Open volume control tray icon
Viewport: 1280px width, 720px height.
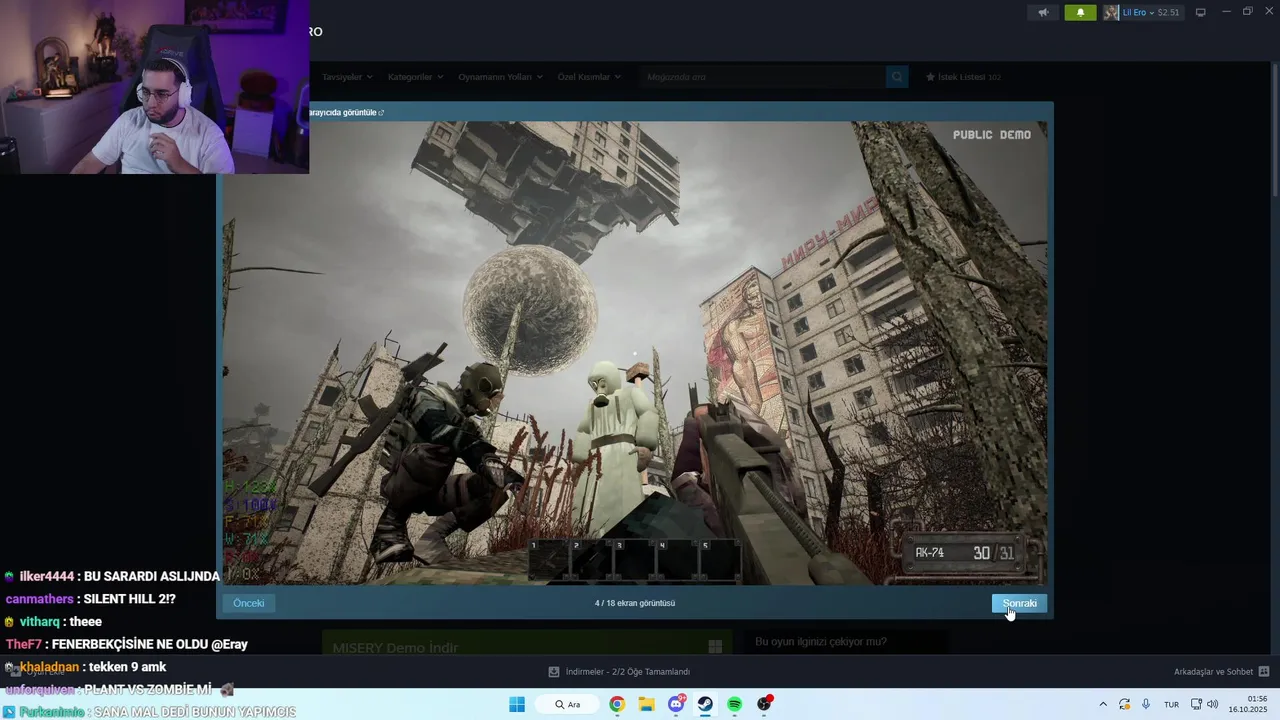[x=1213, y=704]
